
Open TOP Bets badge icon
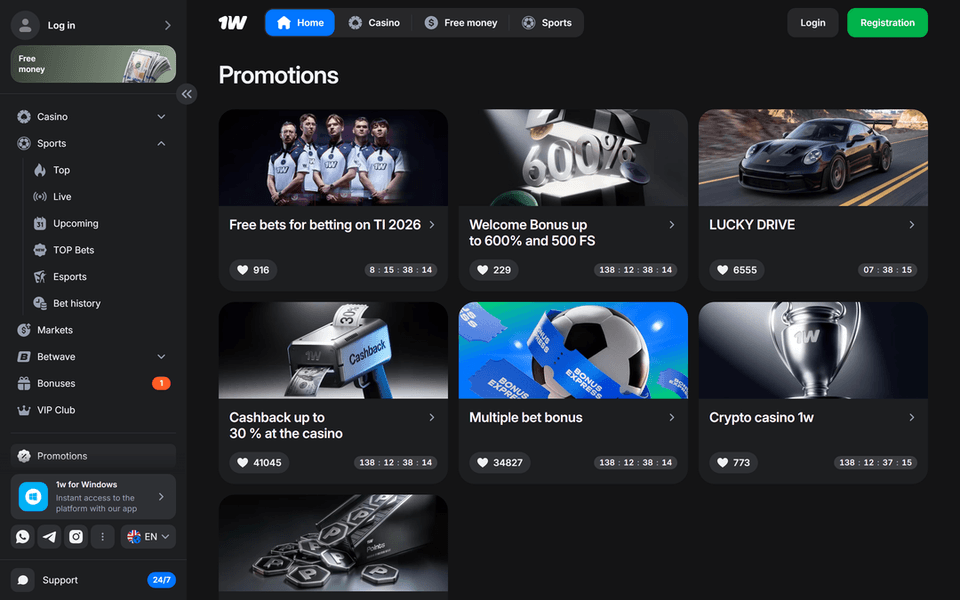[x=40, y=250]
